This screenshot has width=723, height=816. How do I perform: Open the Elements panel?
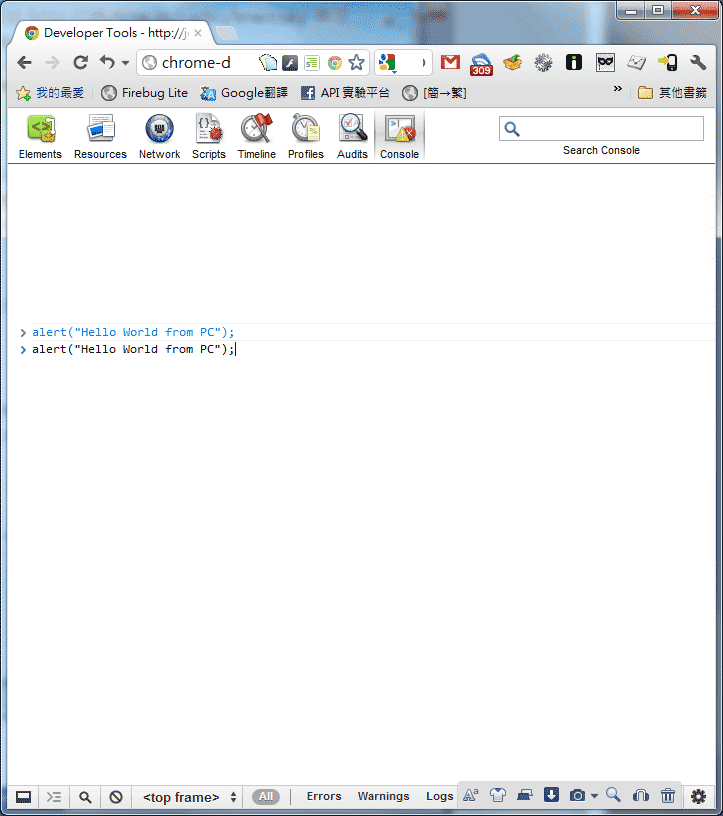tap(40, 137)
